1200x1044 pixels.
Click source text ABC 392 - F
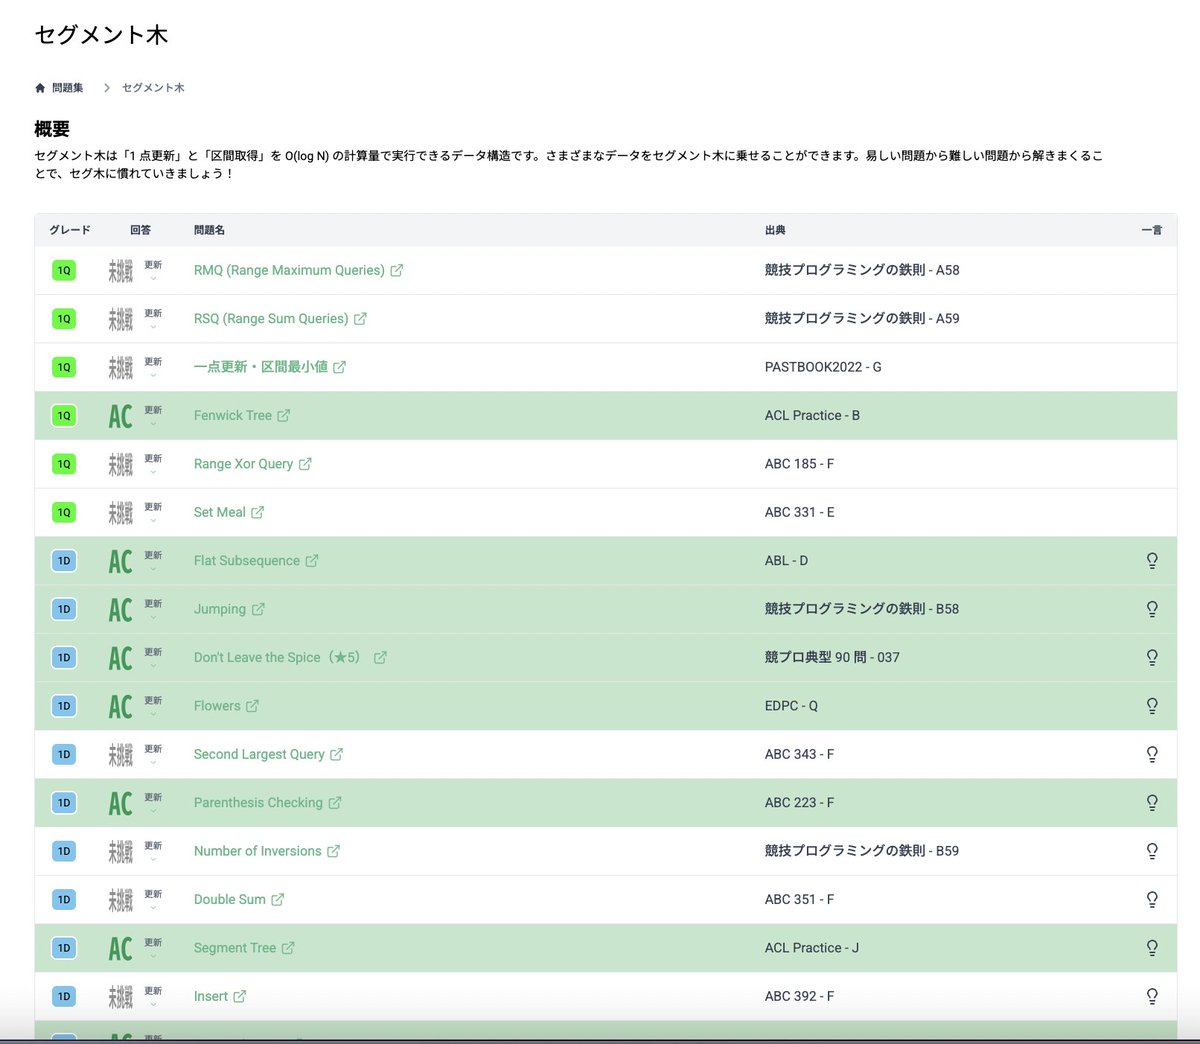point(799,997)
